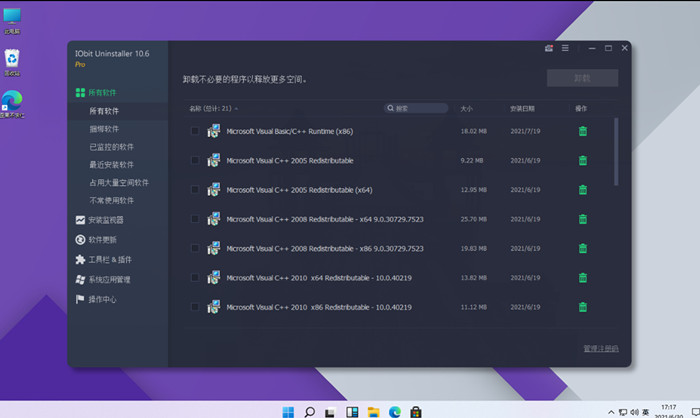Viewport: 700px width, 418px height.
Task: Check box for Visual C++ 2008 x64 9.0.30729.7523
Action: tap(195, 219)
